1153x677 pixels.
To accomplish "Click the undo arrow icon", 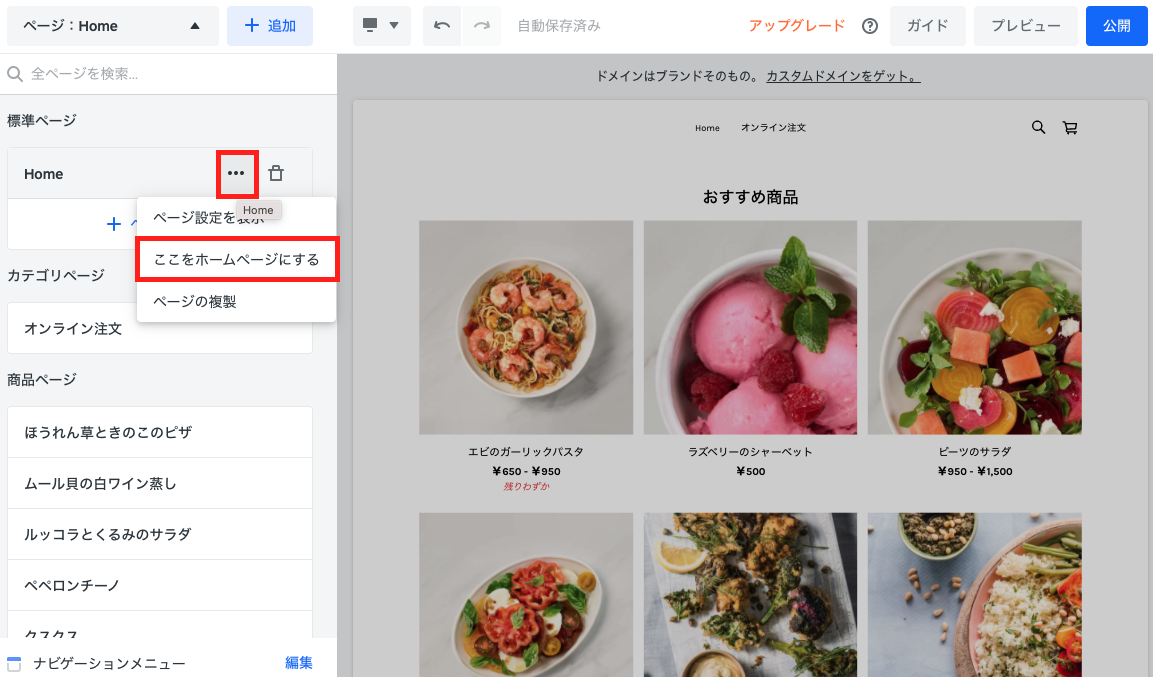I will point(442,26).
